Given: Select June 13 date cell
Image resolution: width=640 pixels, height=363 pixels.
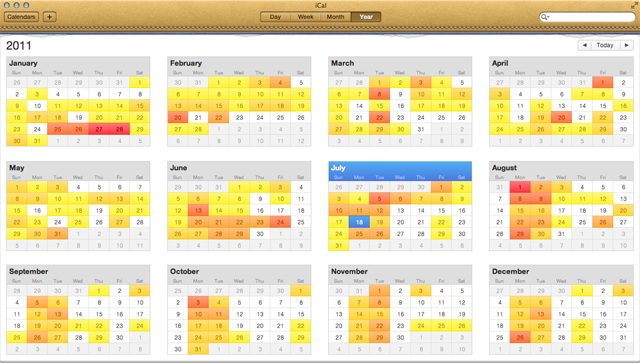Looking at the screenshot, I should [198, 211].
